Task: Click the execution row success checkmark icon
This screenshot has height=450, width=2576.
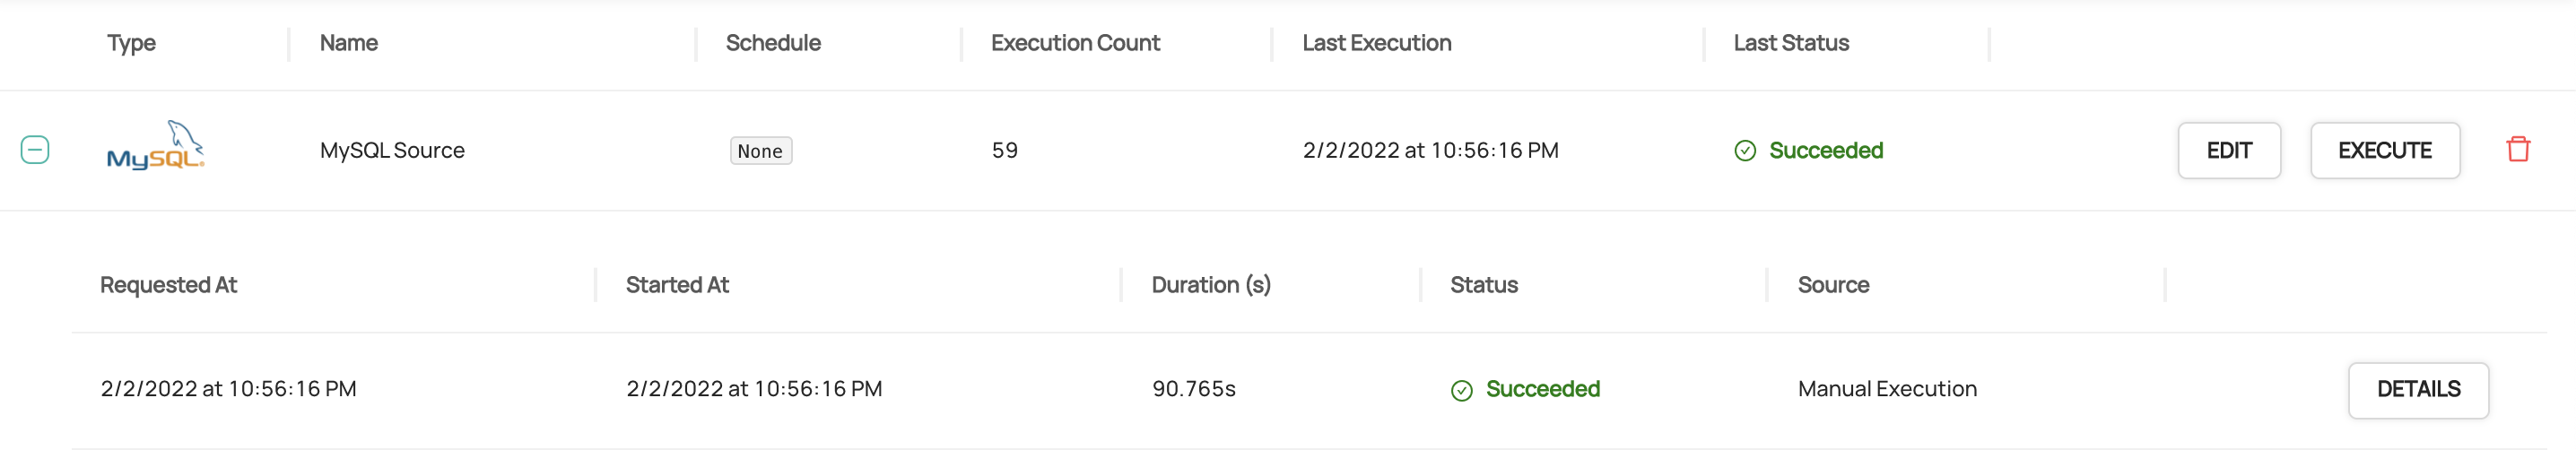Action: (1461, 390)
